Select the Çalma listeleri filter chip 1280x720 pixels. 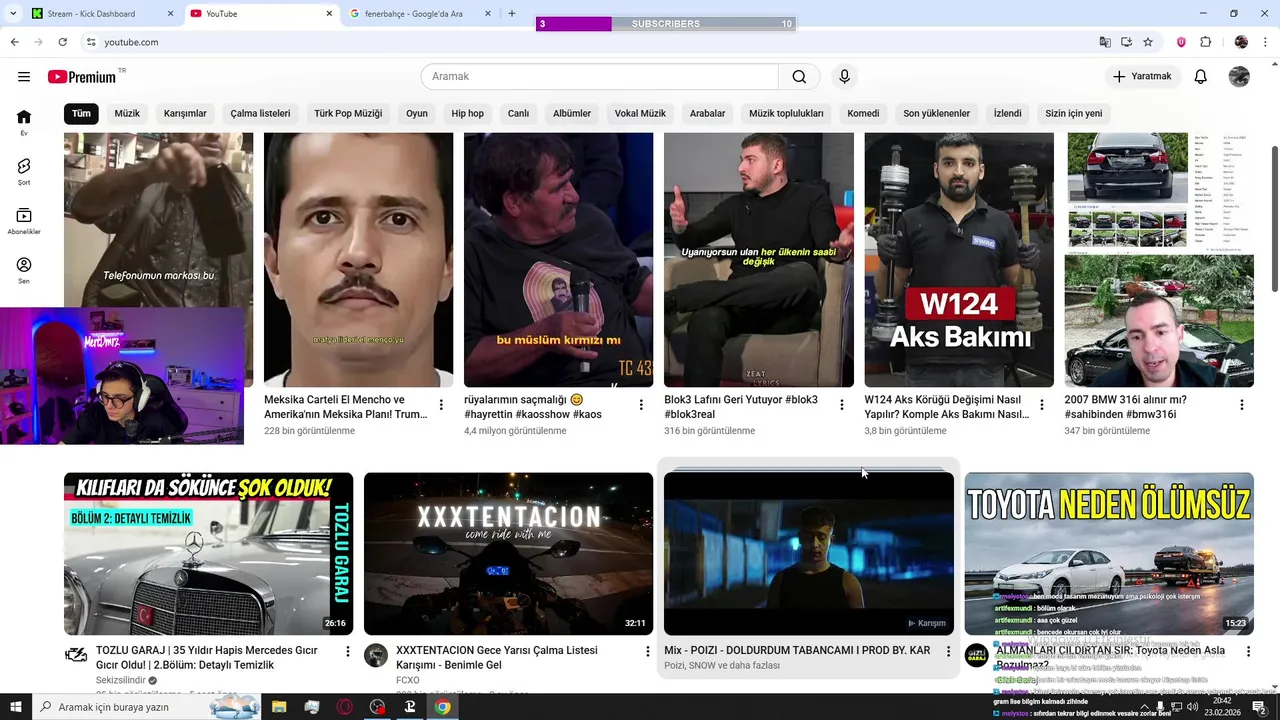(260, 114)
